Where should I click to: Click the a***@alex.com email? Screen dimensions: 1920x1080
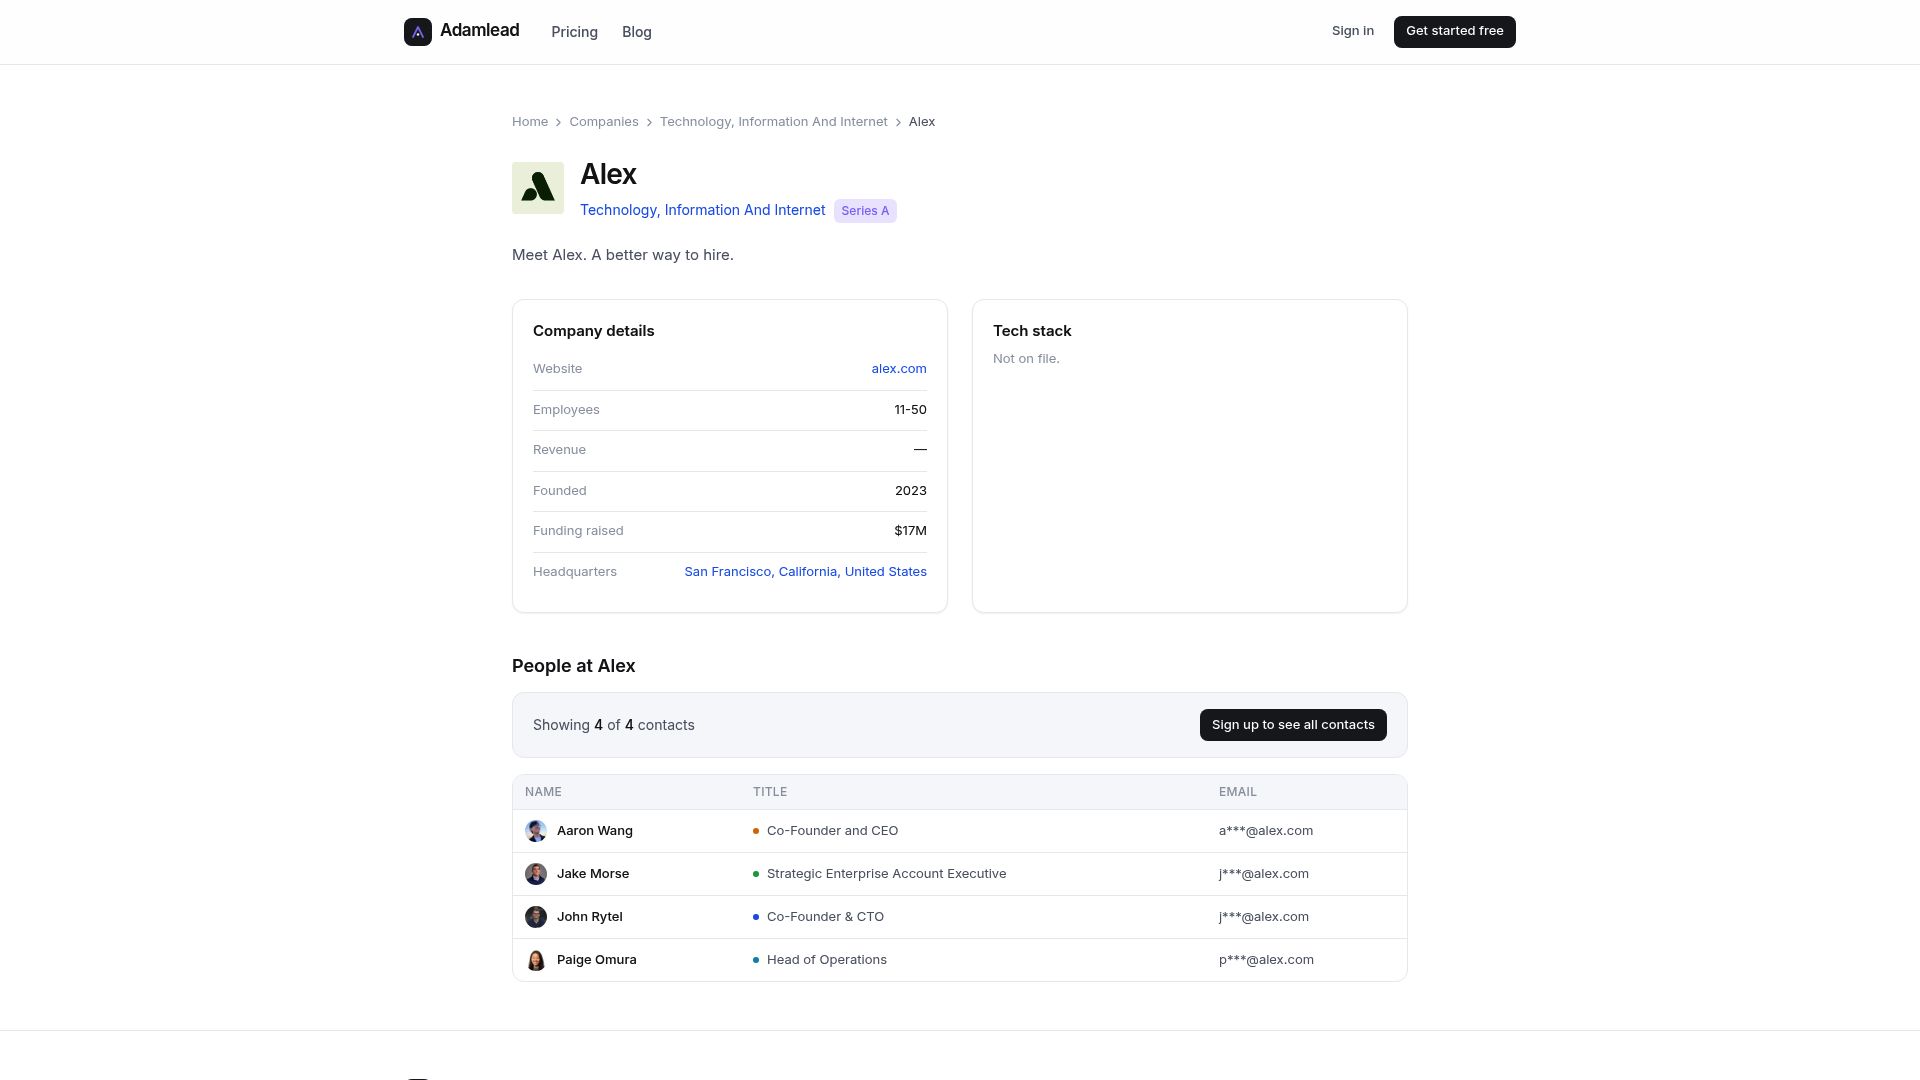1266,831
